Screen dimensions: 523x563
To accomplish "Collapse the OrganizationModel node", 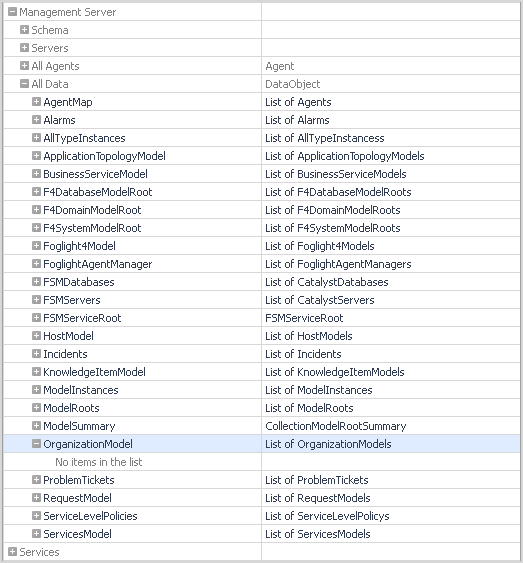I will click(x=36, y=444).
